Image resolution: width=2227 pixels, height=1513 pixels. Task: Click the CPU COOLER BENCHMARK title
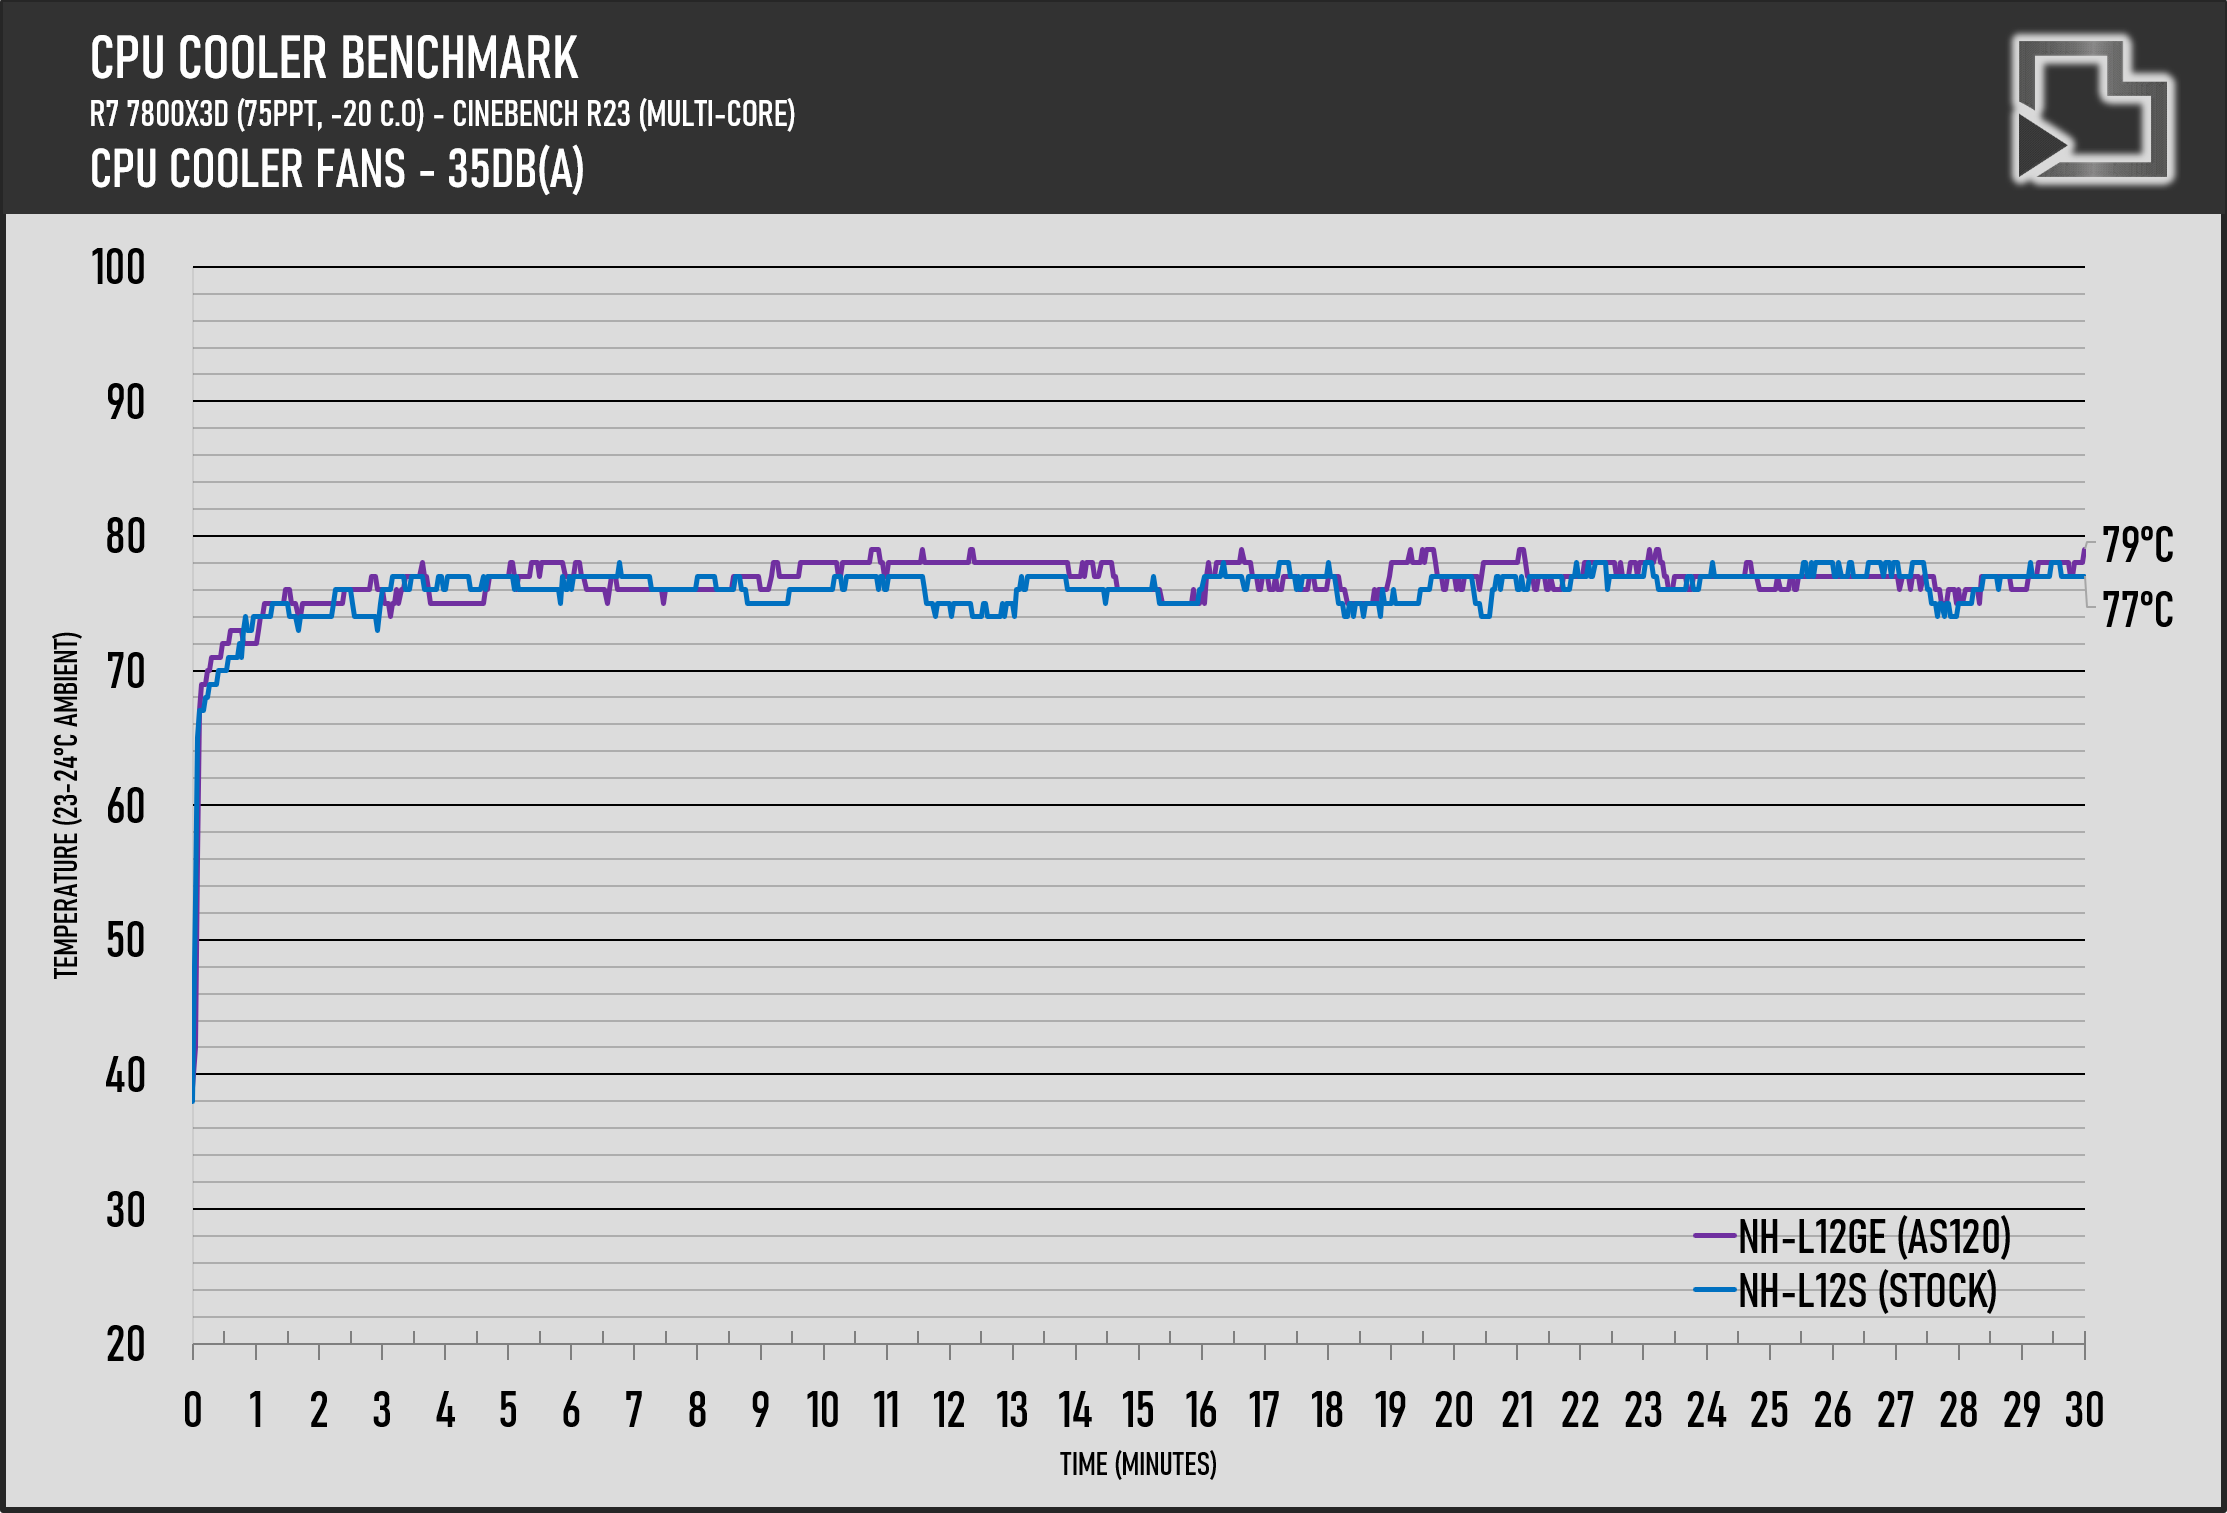pyautogui.click(x=334, y=58)
